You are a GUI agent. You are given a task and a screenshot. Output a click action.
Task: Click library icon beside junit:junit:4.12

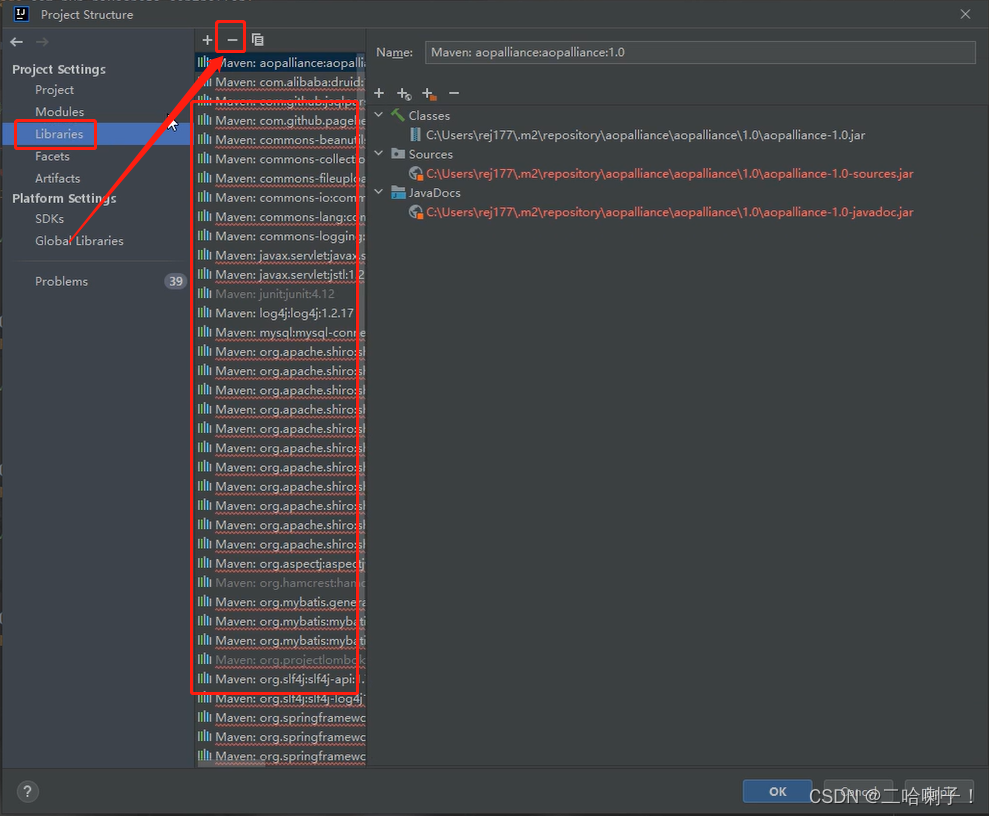(x=204, y=293)
